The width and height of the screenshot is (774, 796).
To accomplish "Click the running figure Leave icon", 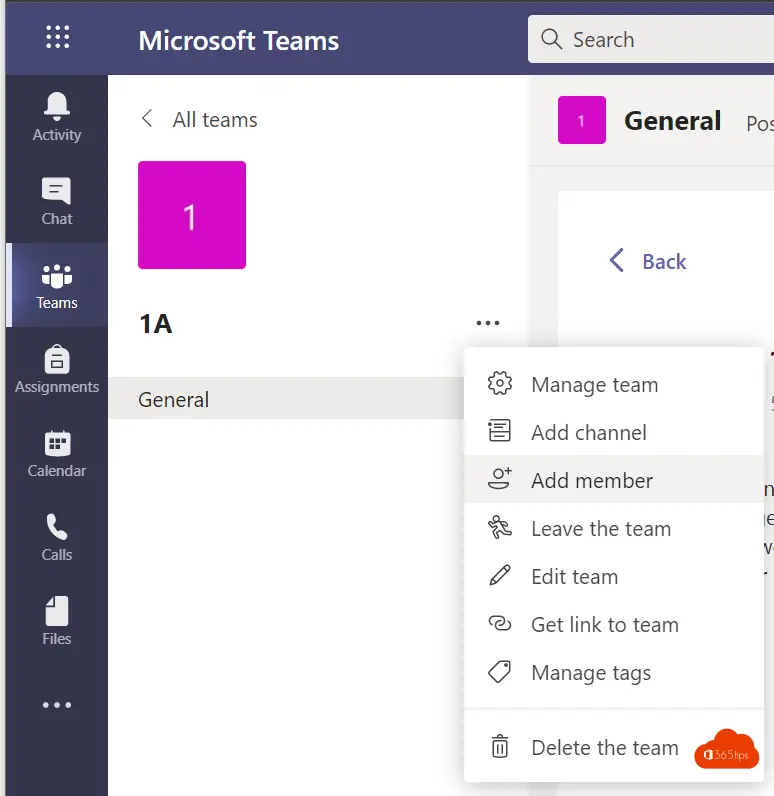I will [x=499, y=527].
